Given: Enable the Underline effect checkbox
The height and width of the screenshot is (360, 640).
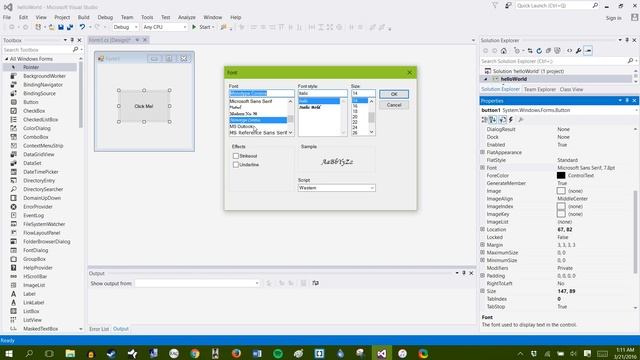Looking at the screenshot, I should (x=236, y=164).
